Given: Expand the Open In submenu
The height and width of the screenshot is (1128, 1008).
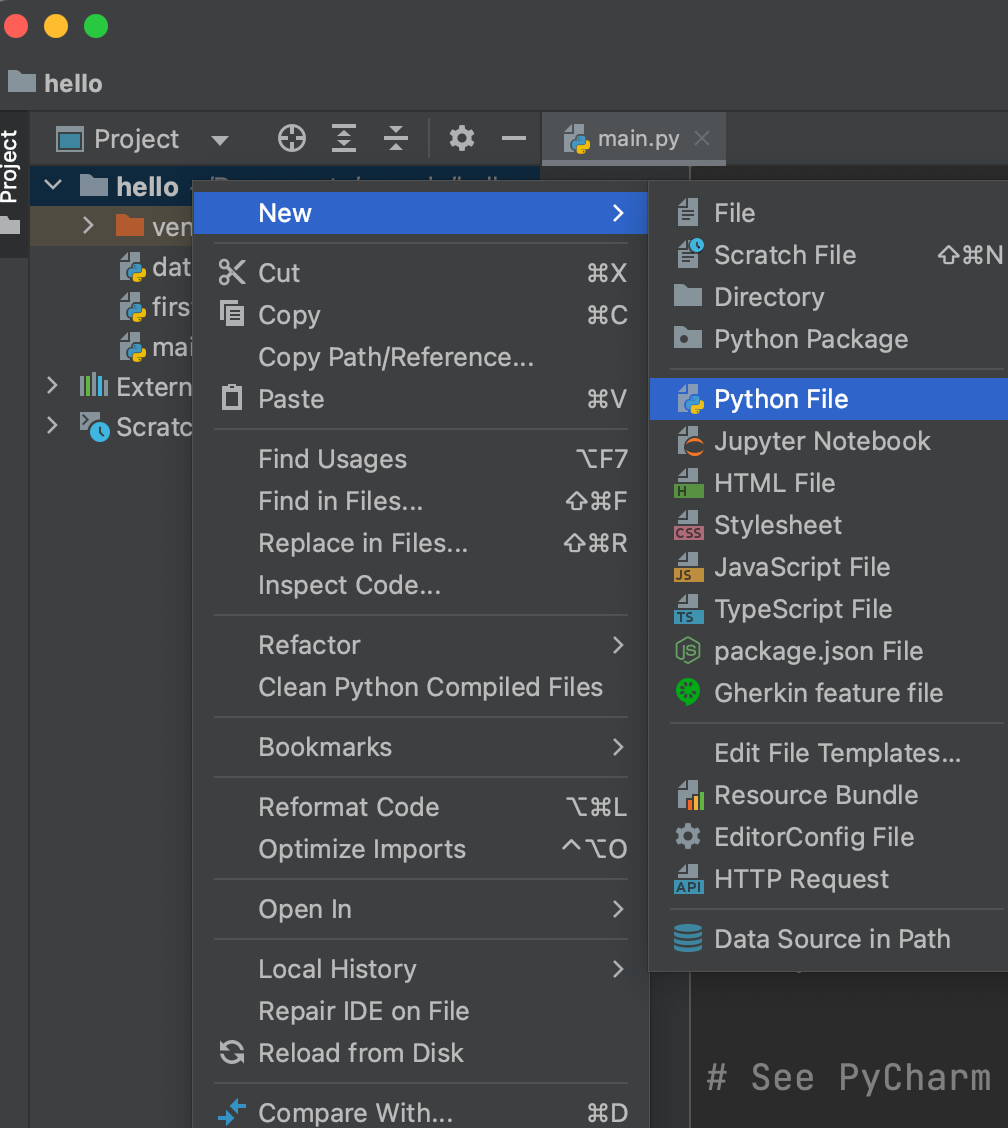Looking at the screenshot, I should pos(421,909).
